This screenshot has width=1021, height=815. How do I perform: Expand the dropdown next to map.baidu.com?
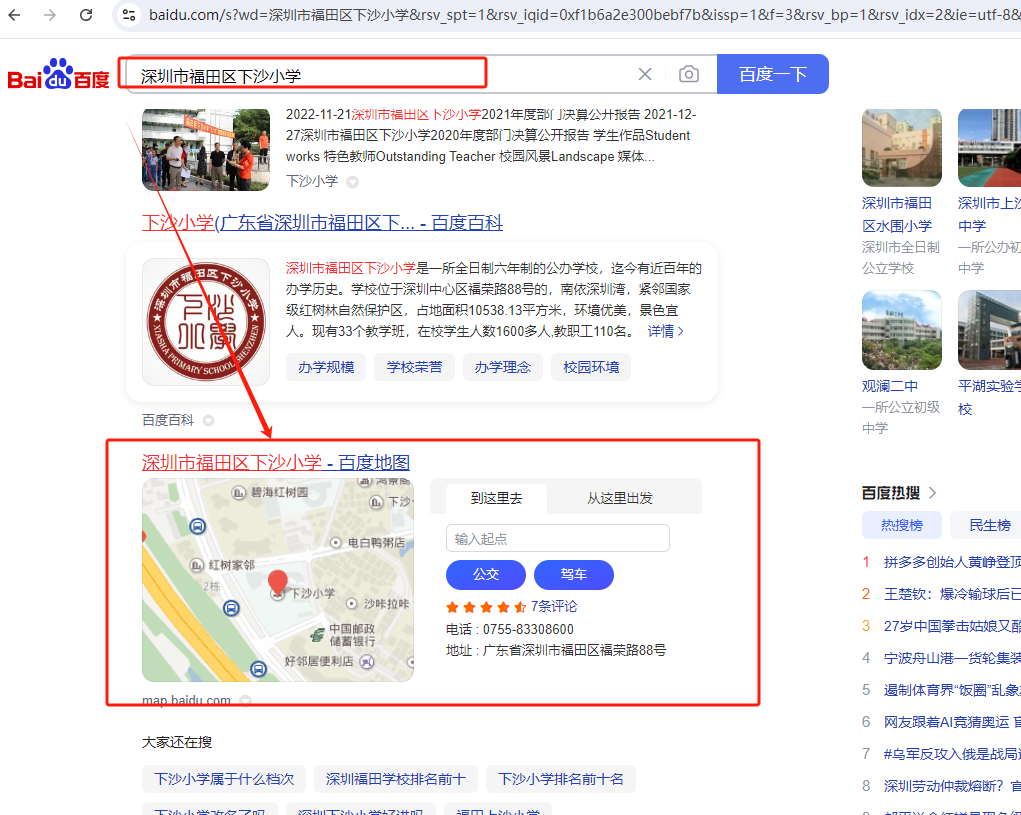coord(245,700)
